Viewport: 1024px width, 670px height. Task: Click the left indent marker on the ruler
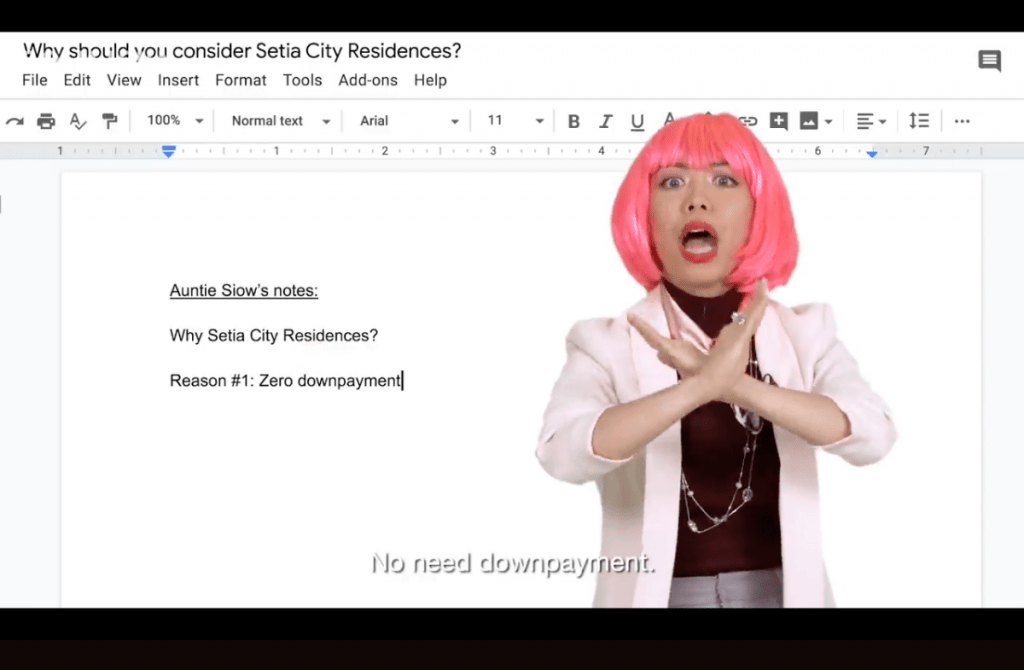pos(169,152)
